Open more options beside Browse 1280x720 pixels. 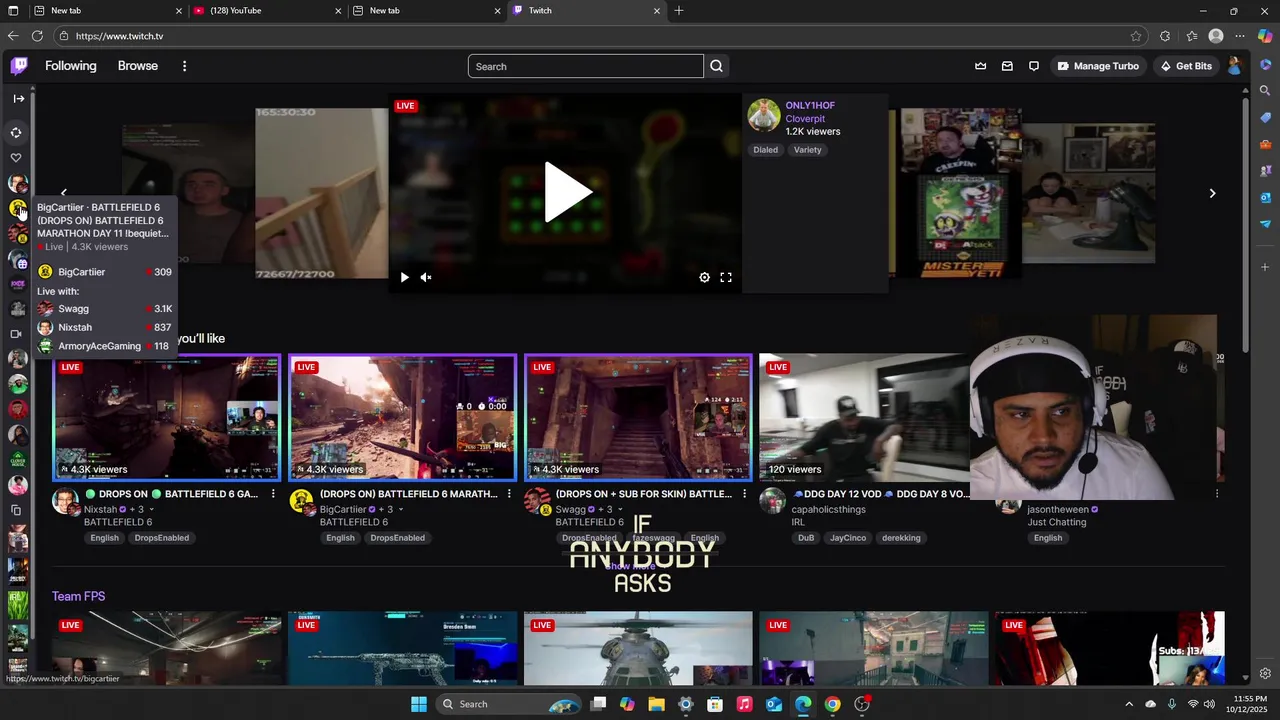(184, 66)
